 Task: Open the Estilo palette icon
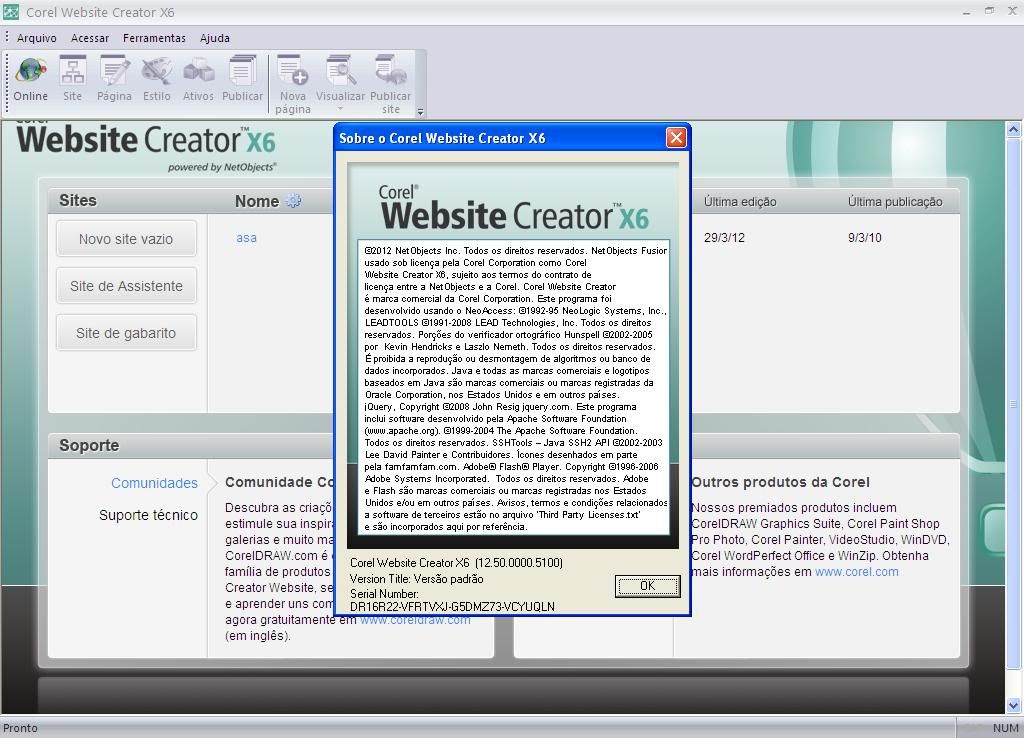[x=157, y=72]
